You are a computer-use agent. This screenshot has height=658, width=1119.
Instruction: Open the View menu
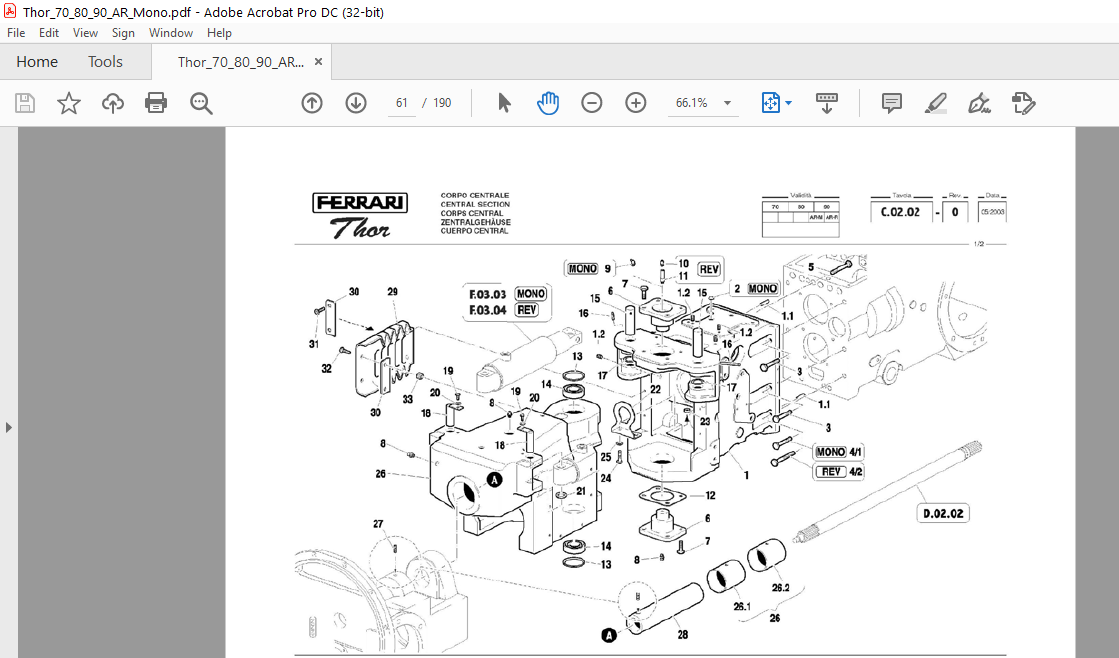85,33
